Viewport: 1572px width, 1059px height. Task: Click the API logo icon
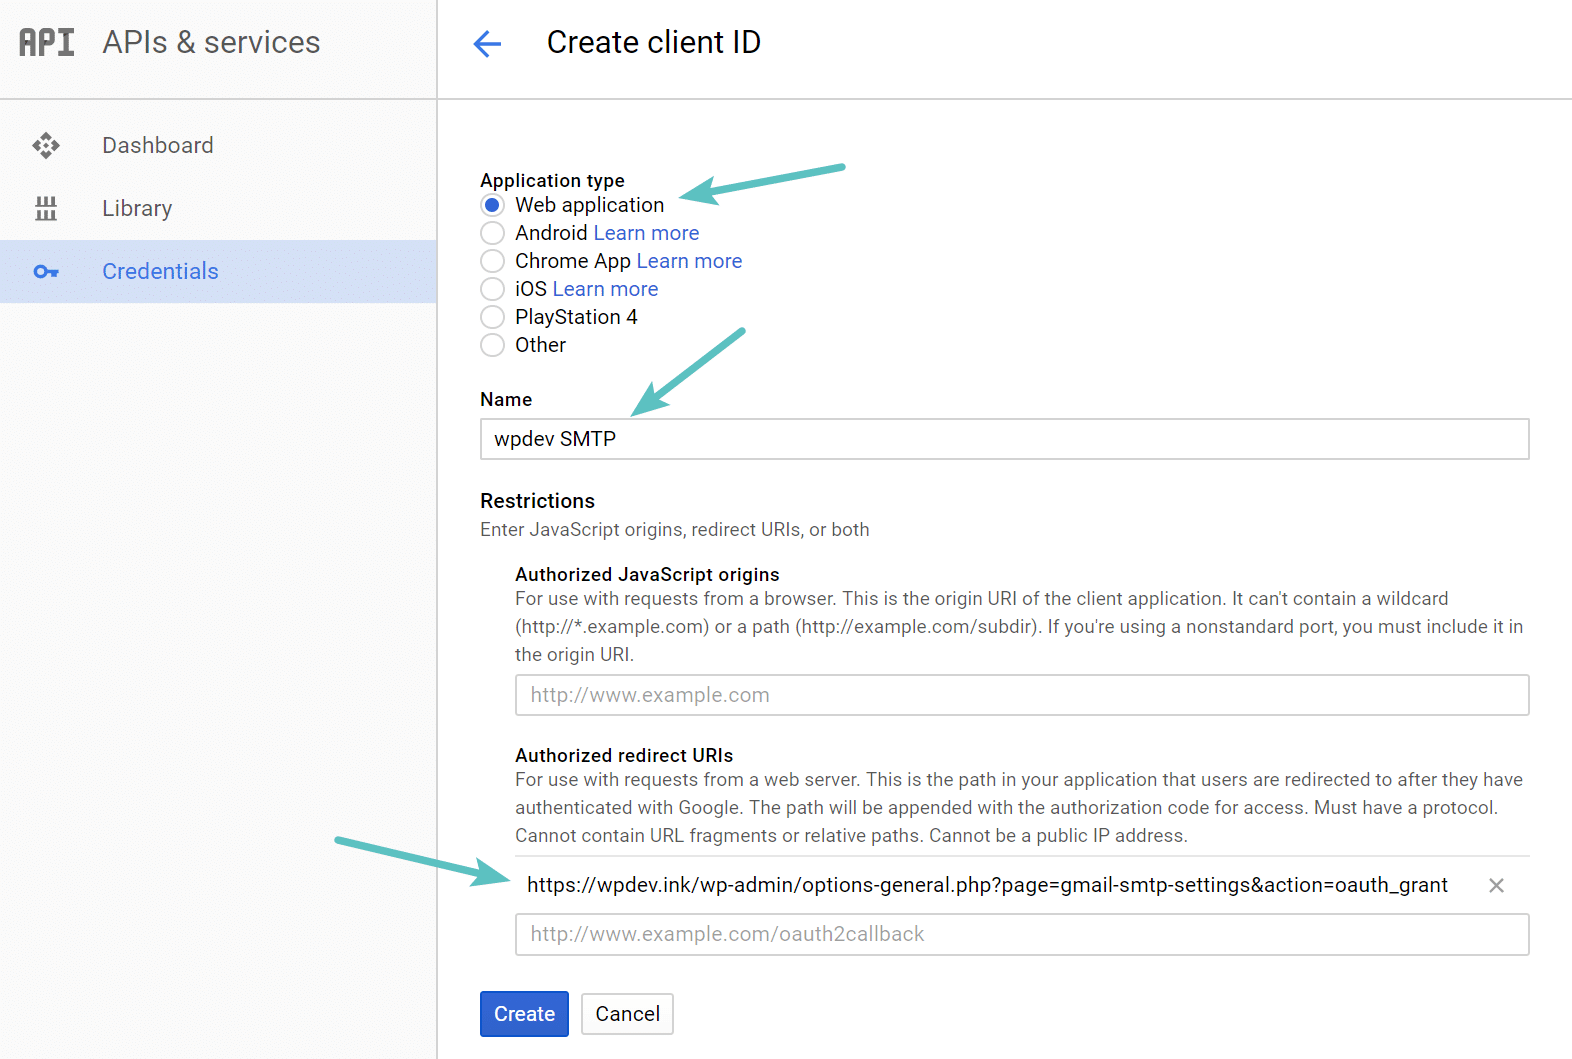[47, 42]
